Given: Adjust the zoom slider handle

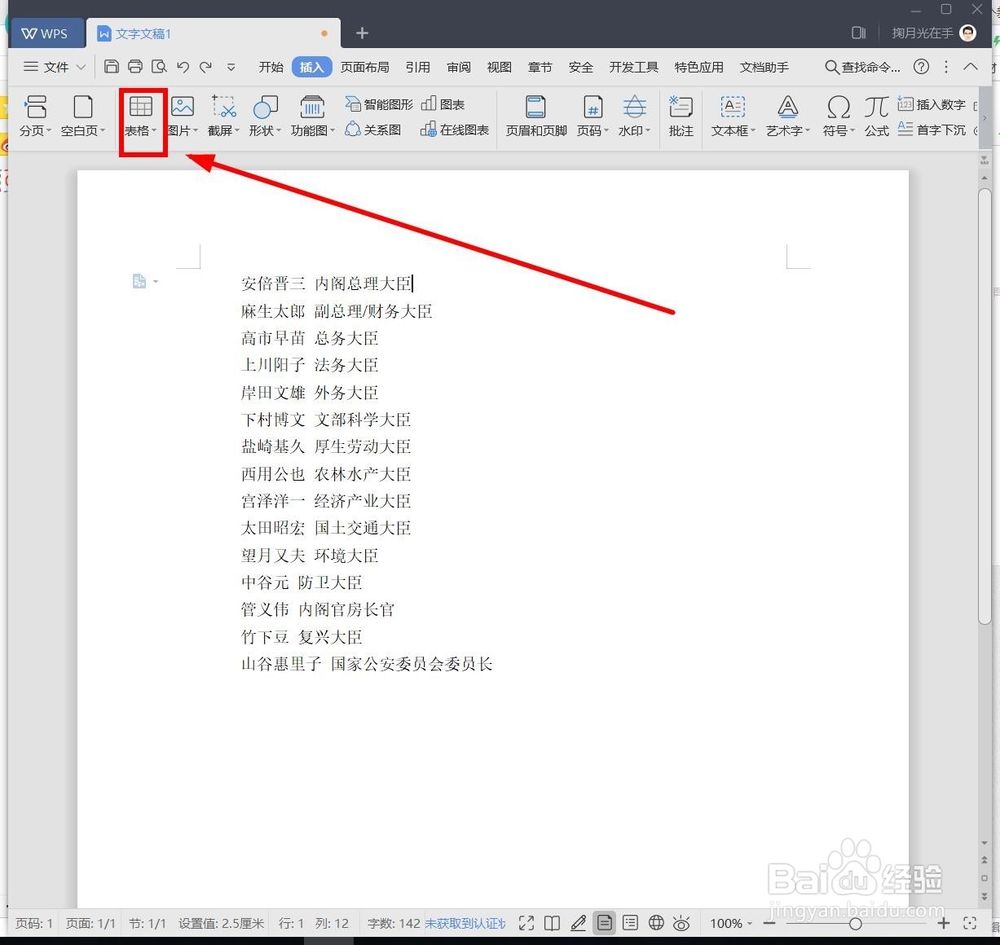Looking at the screenshot, I should tap(855, 923).
